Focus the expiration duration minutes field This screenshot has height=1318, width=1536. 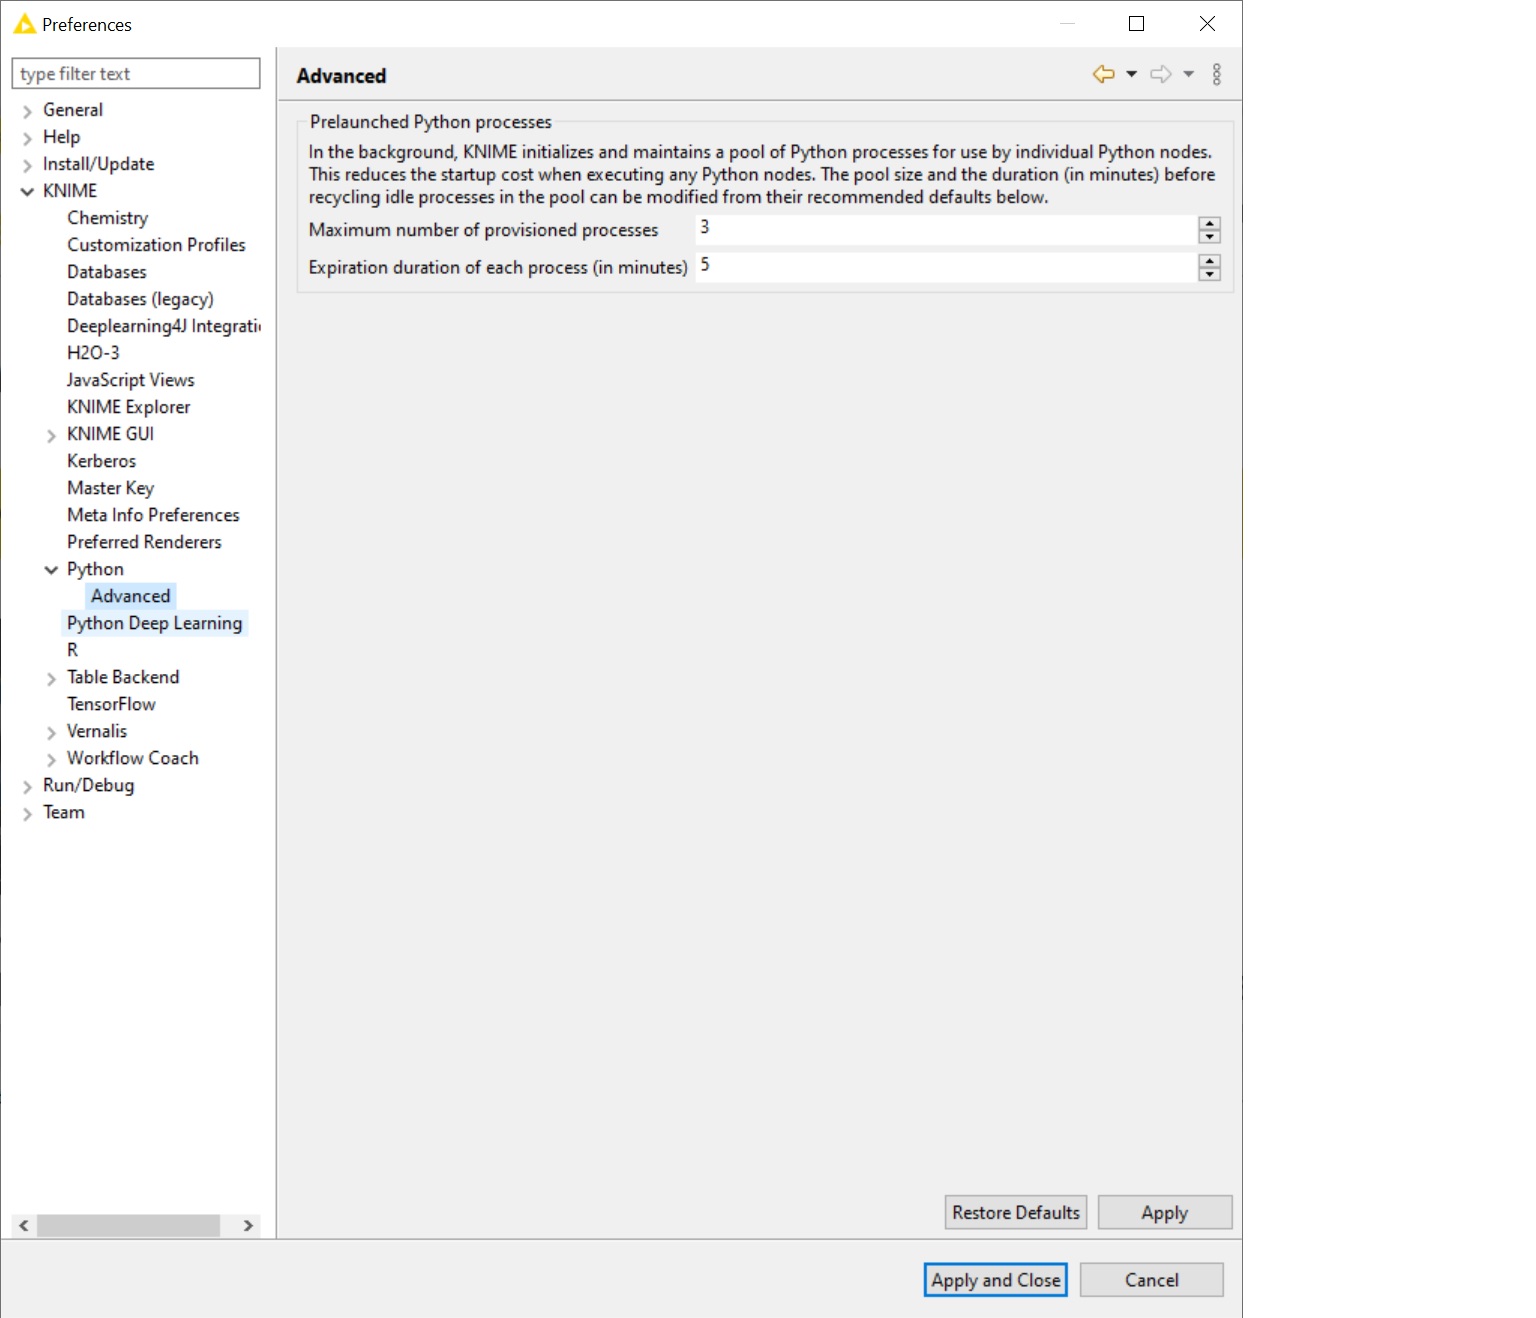[946, 267]
